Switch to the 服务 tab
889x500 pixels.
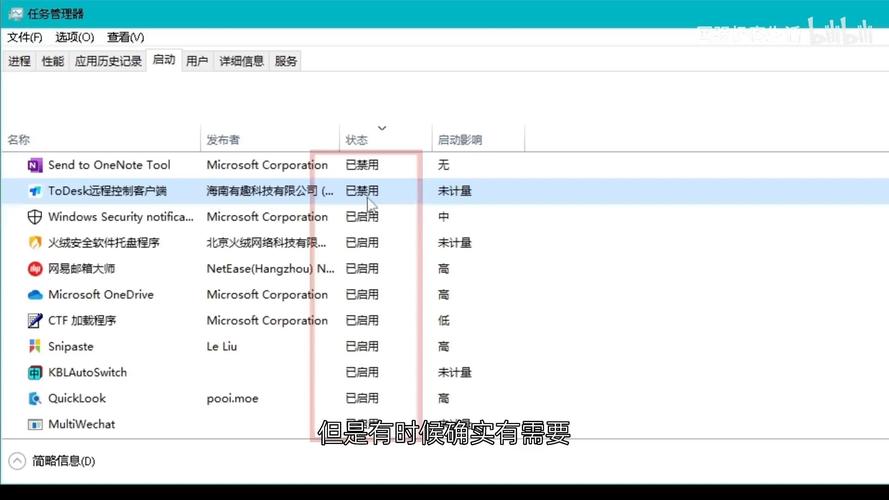click(286, 61)
